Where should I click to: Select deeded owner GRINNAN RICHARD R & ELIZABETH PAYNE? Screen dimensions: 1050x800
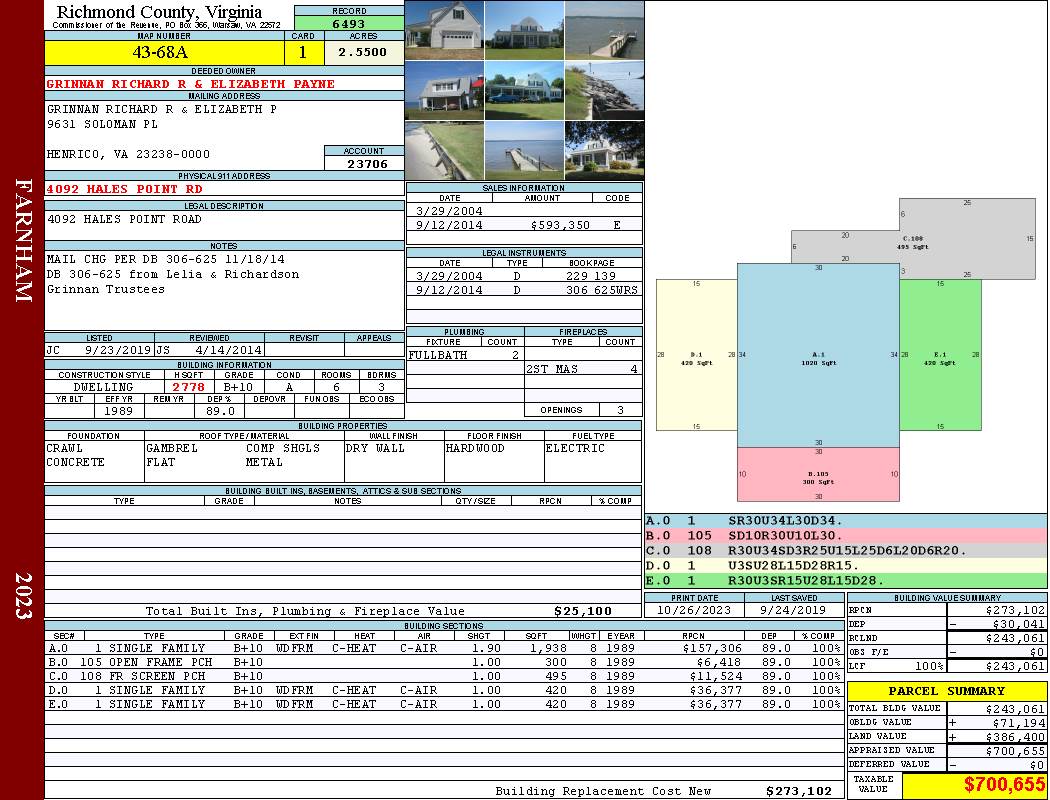(x=190, y=84)
